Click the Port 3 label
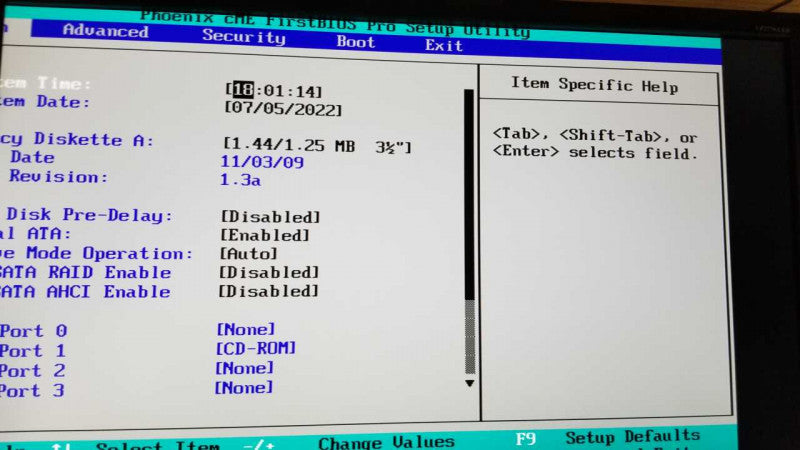The width and height of the screenshot is (800, 450). 33,391
